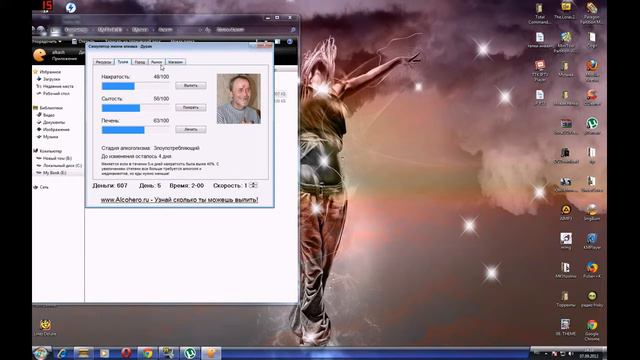The image size is (640, 360).
Task: Open the MiniTool Partition desktop shortcut
Action: coord(566,42)
